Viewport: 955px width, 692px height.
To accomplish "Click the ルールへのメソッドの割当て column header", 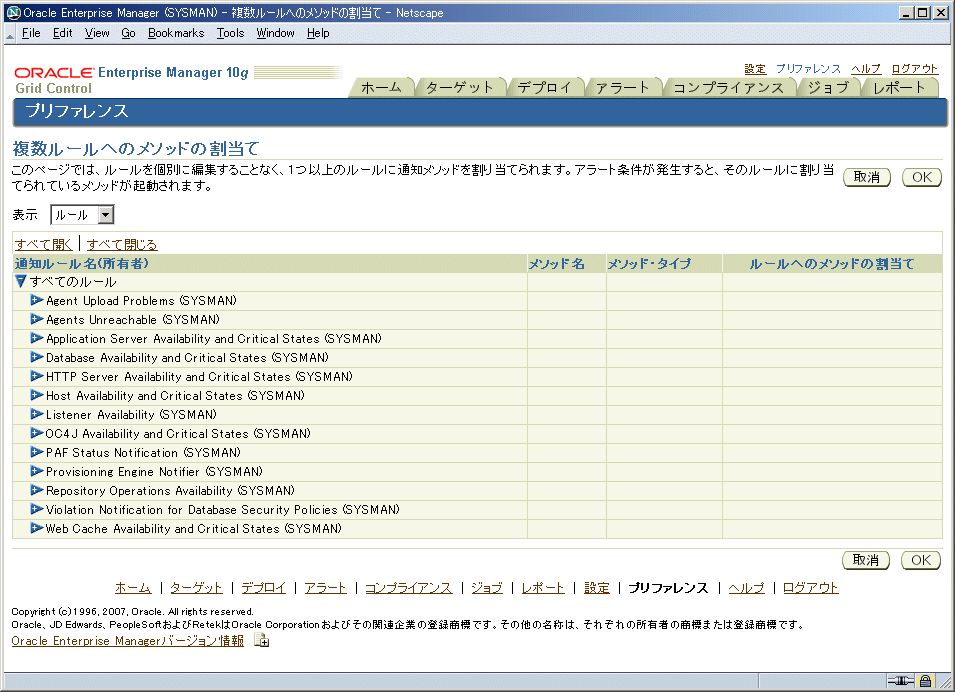I will click(x=831, y=264).
